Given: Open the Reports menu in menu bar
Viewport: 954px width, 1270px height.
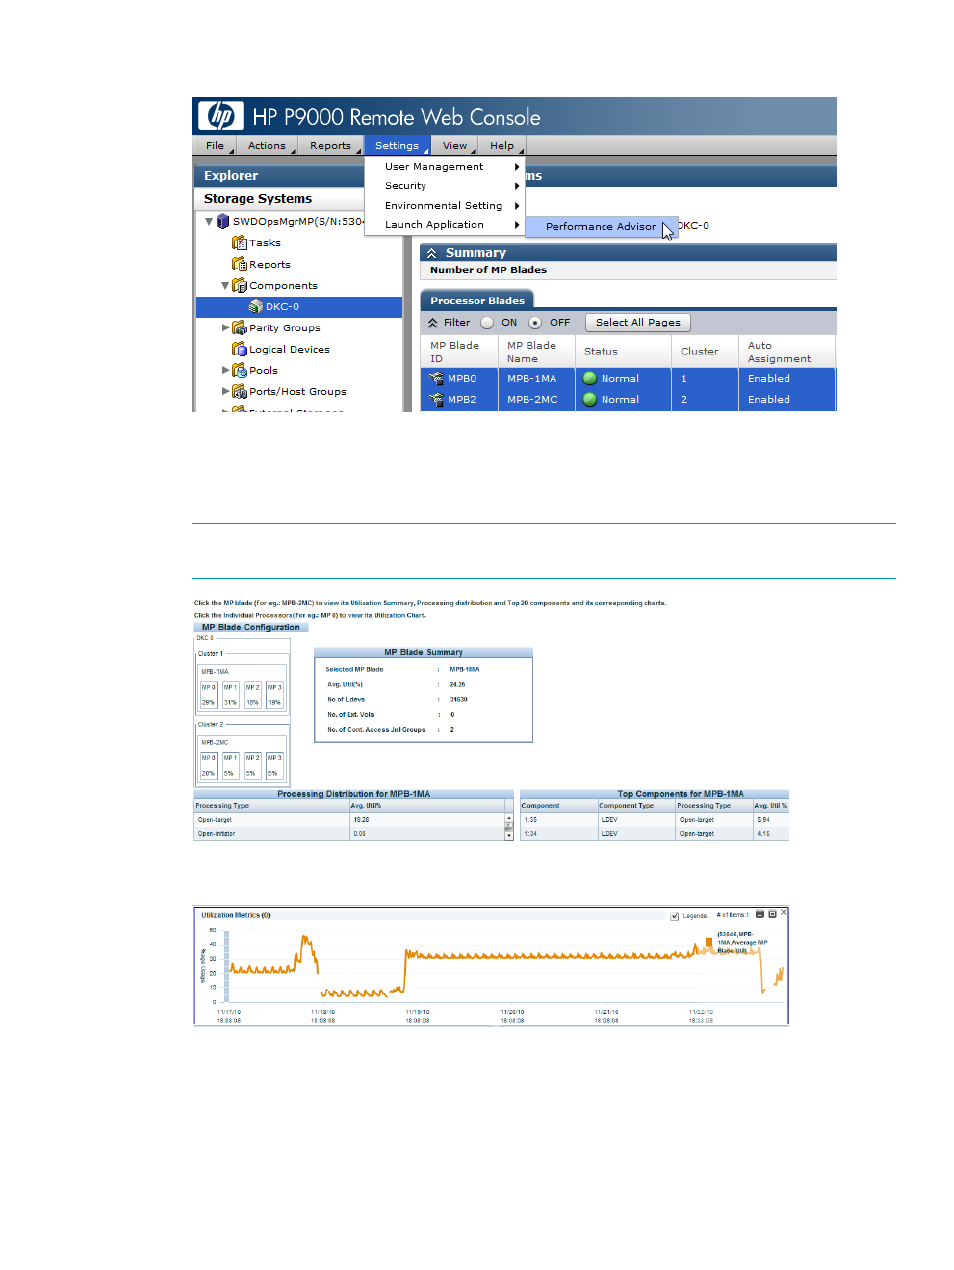Looking at the screenshot, I should point(330,146).
